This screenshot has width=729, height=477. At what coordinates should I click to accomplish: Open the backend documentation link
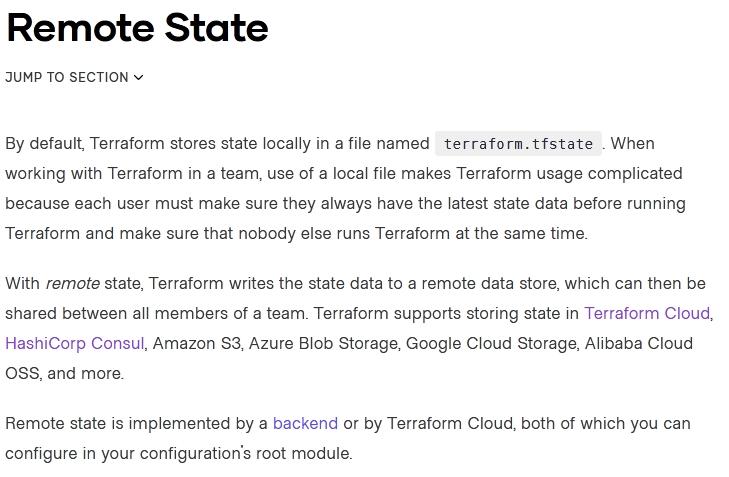click(x=305, y=423)
